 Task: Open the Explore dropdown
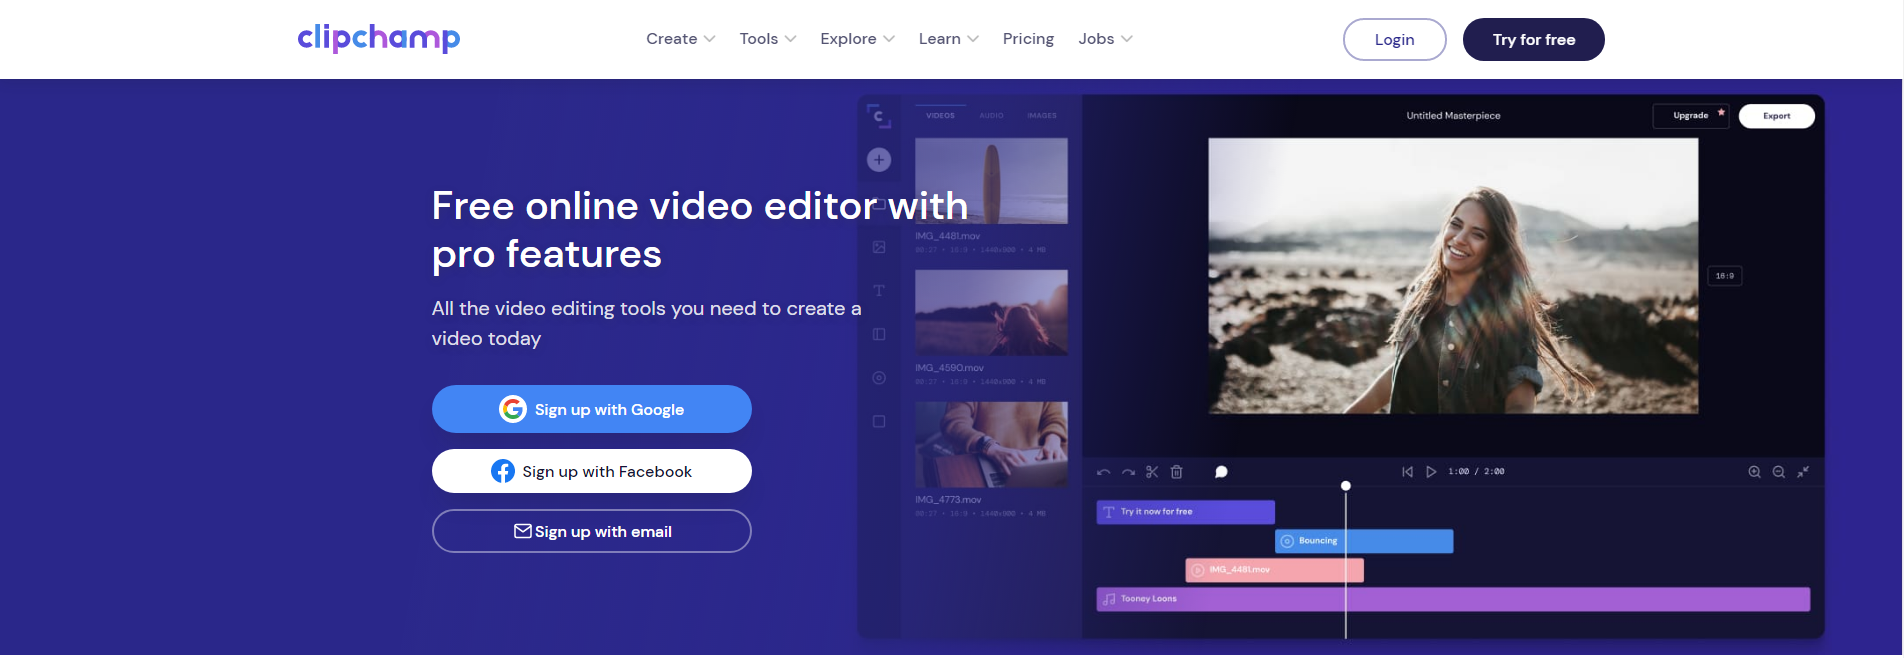pyautogui.click(x=857, y=39)
